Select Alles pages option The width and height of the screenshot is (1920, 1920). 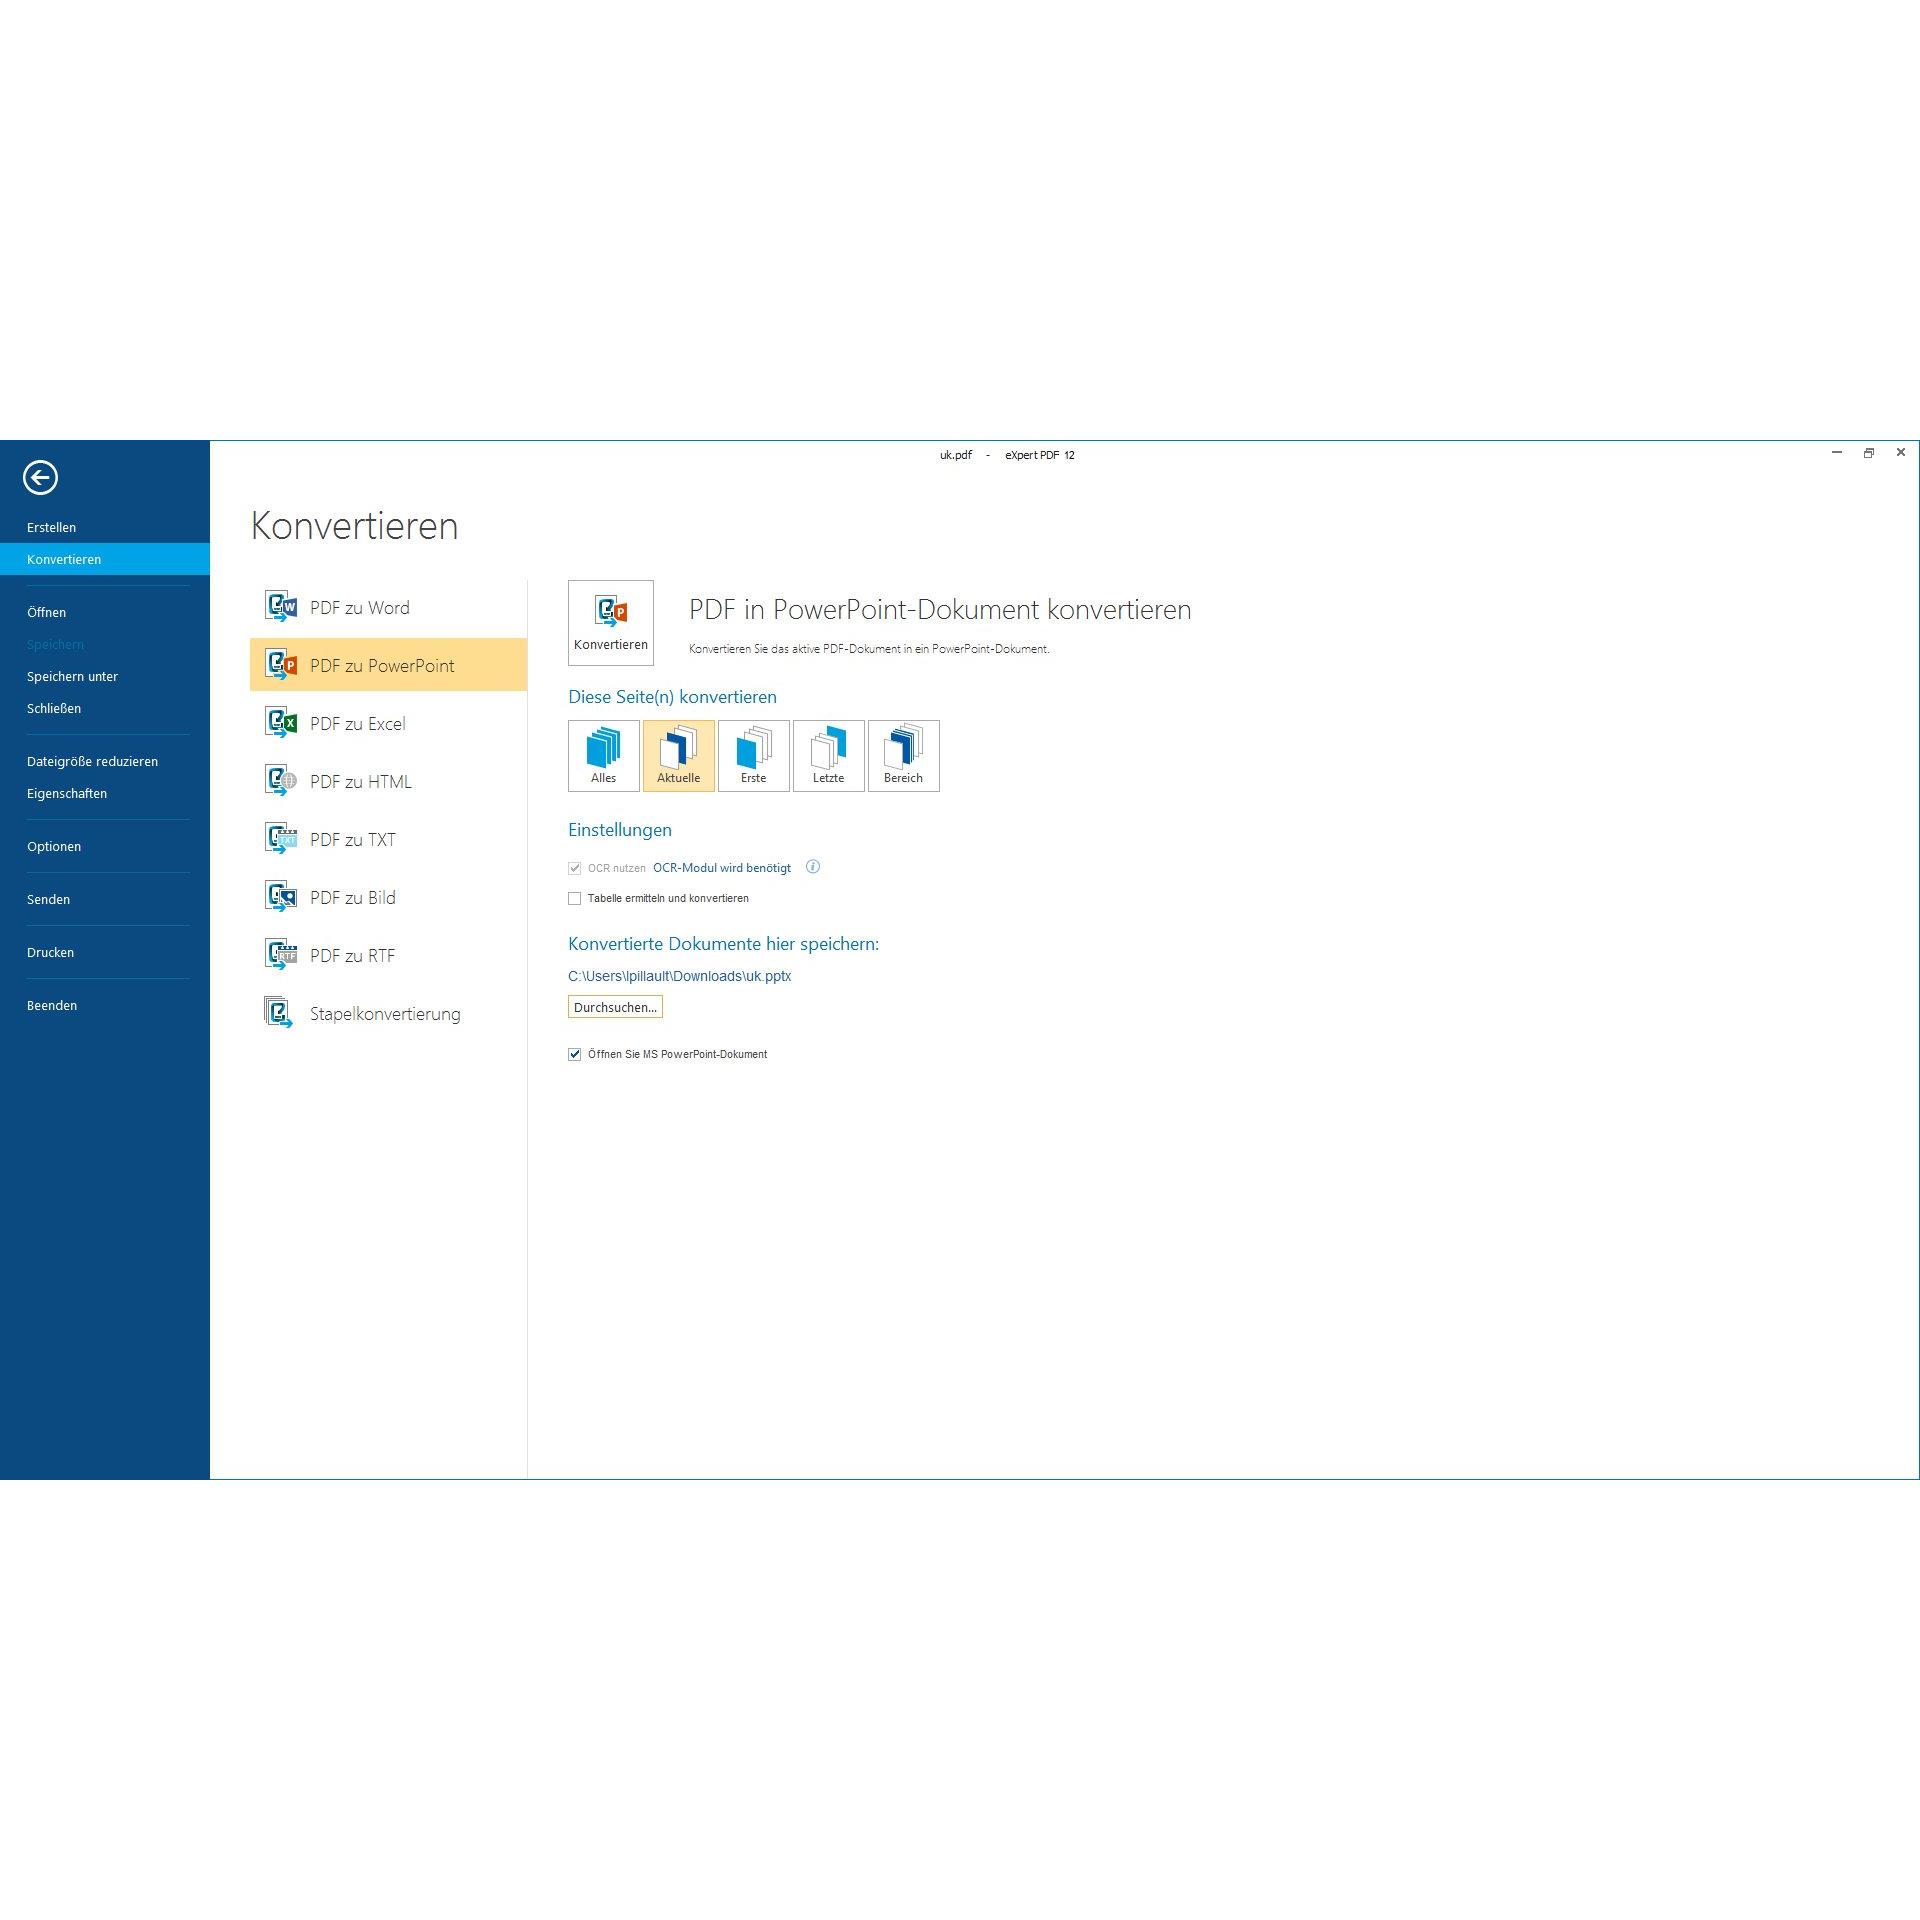(604, 756)
